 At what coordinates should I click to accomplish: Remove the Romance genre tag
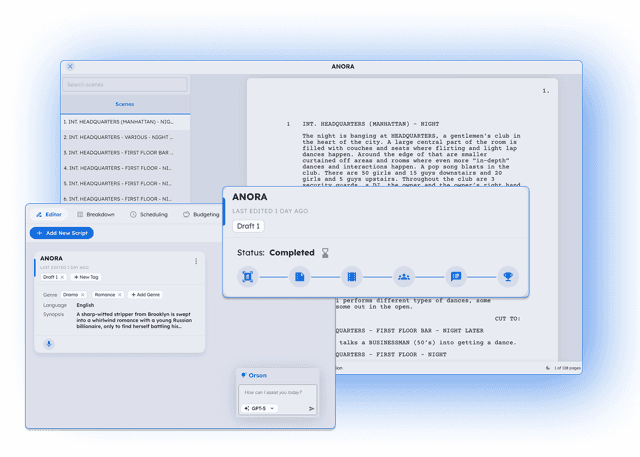(120, 295)
